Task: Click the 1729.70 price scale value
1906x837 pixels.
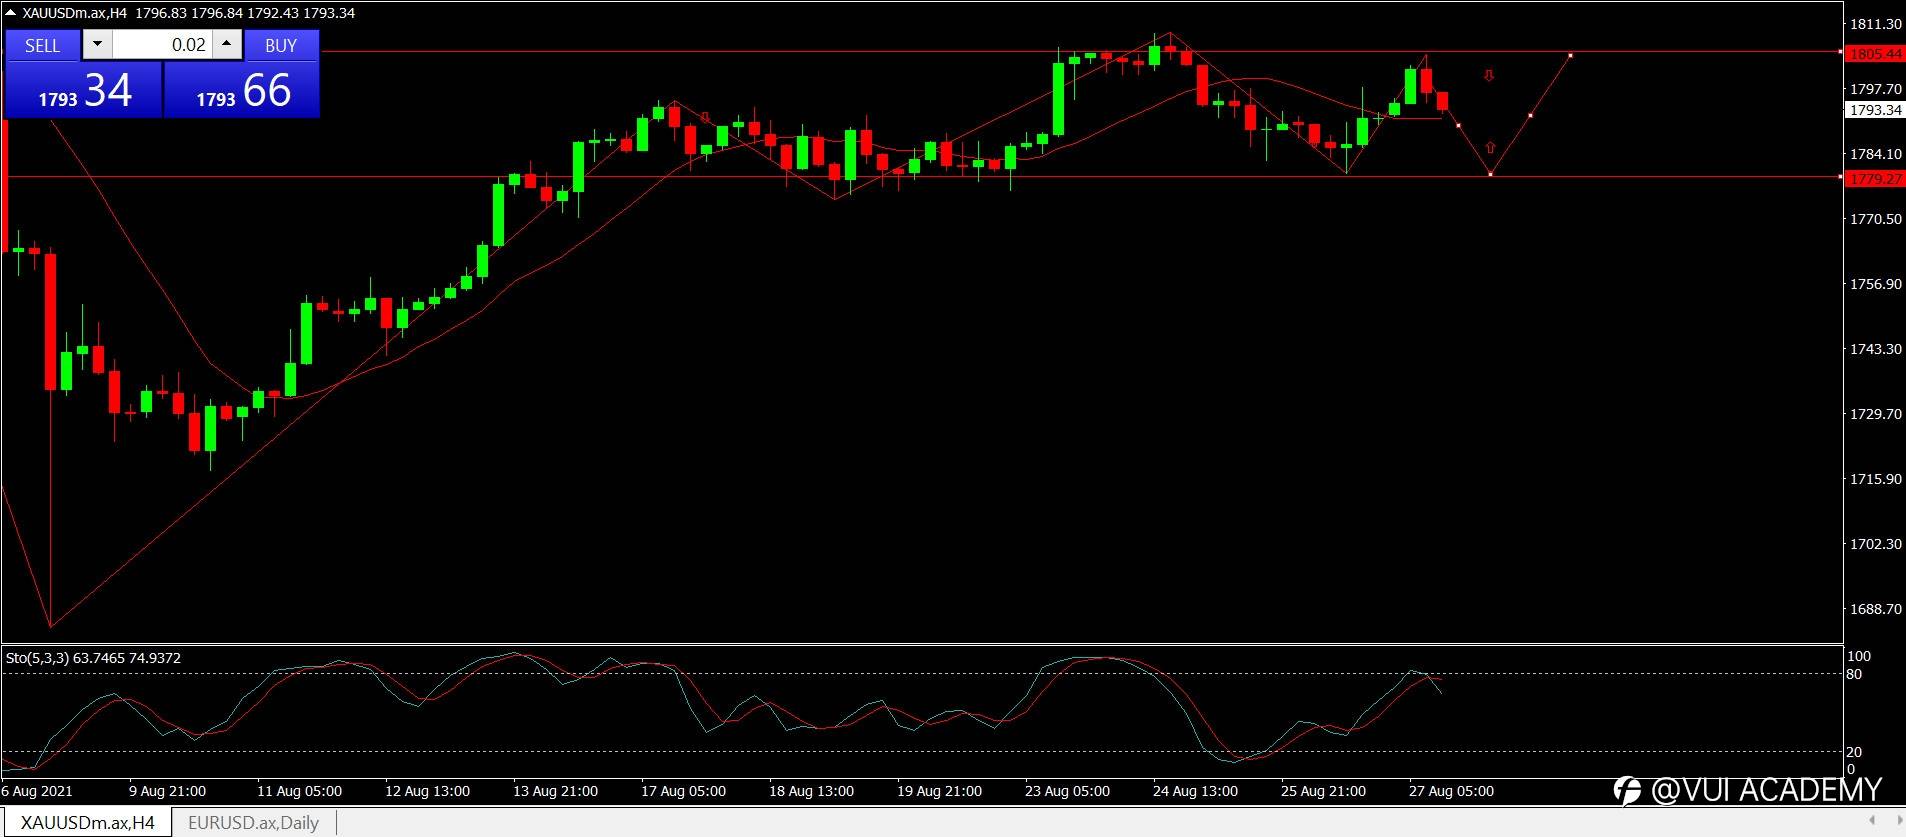Action: tap(1875, 414)
